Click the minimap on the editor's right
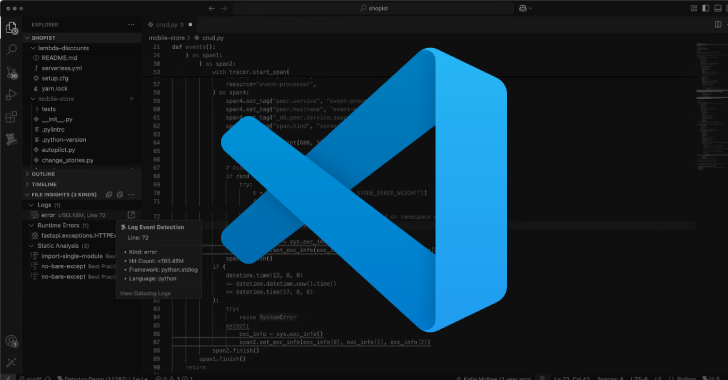728x380 pixels. pos(711,107)
